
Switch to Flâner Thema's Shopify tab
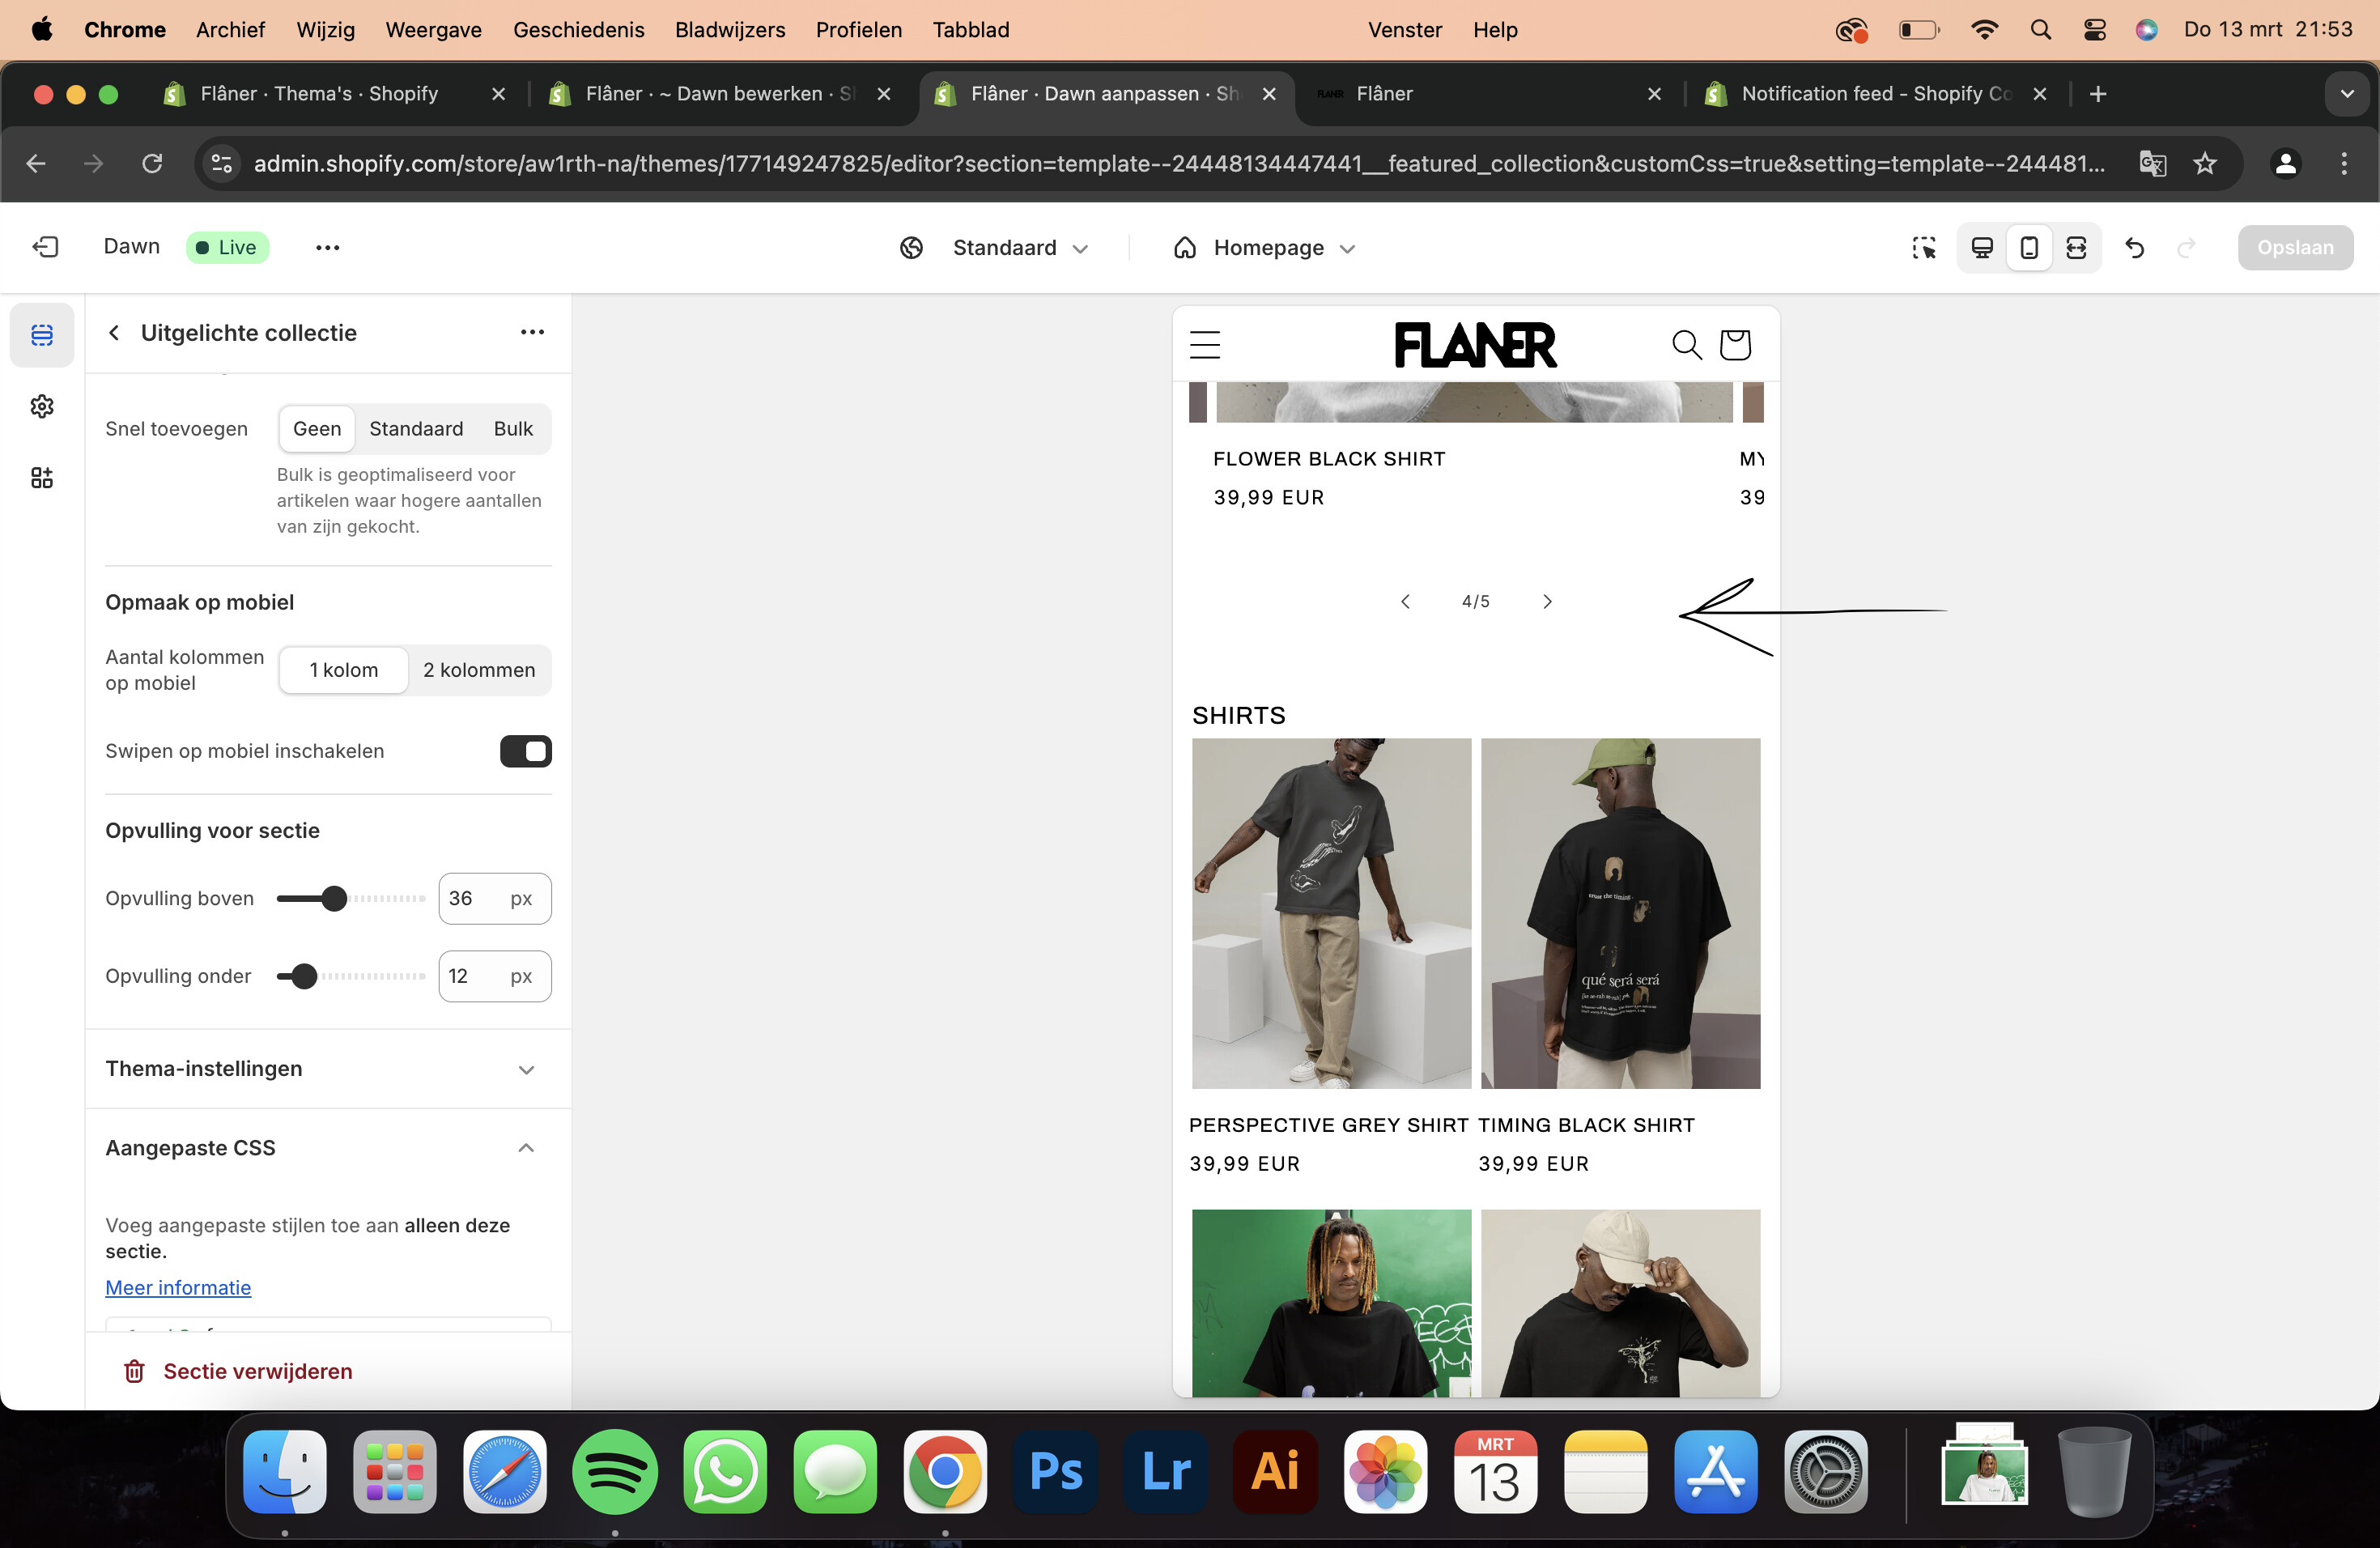pyautogui.click(x=319, y=94)
